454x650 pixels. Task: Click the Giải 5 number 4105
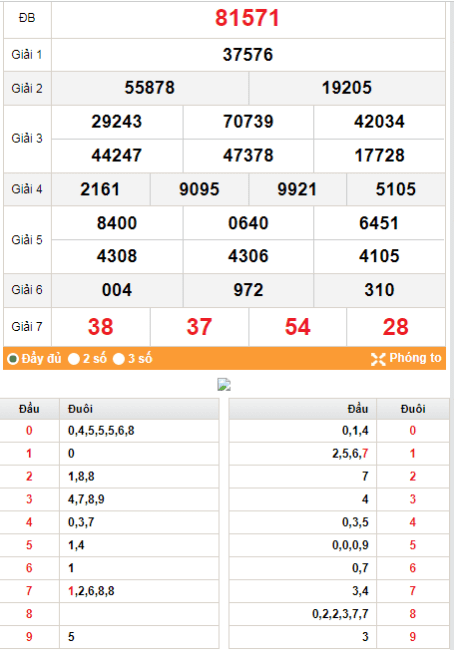pyautogui.click(x=379, y=256)
